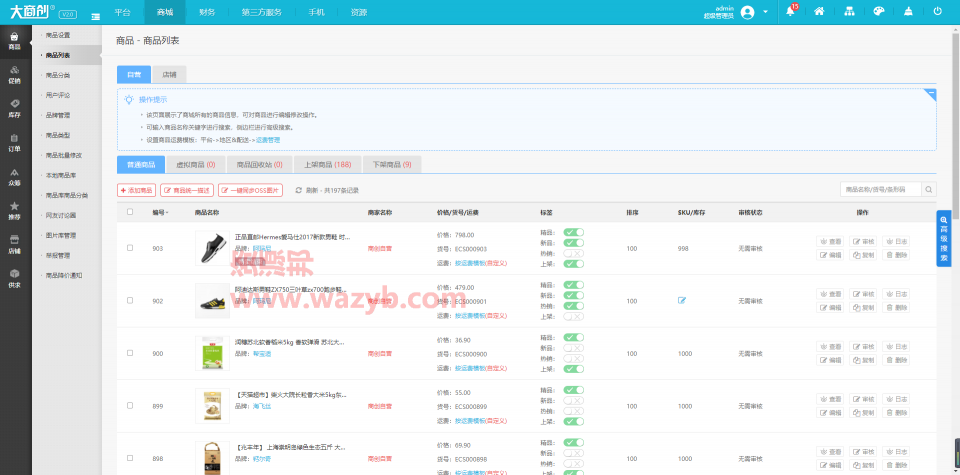
Task: Switch to the 手机 top menu
Action: tap(317, 12)
